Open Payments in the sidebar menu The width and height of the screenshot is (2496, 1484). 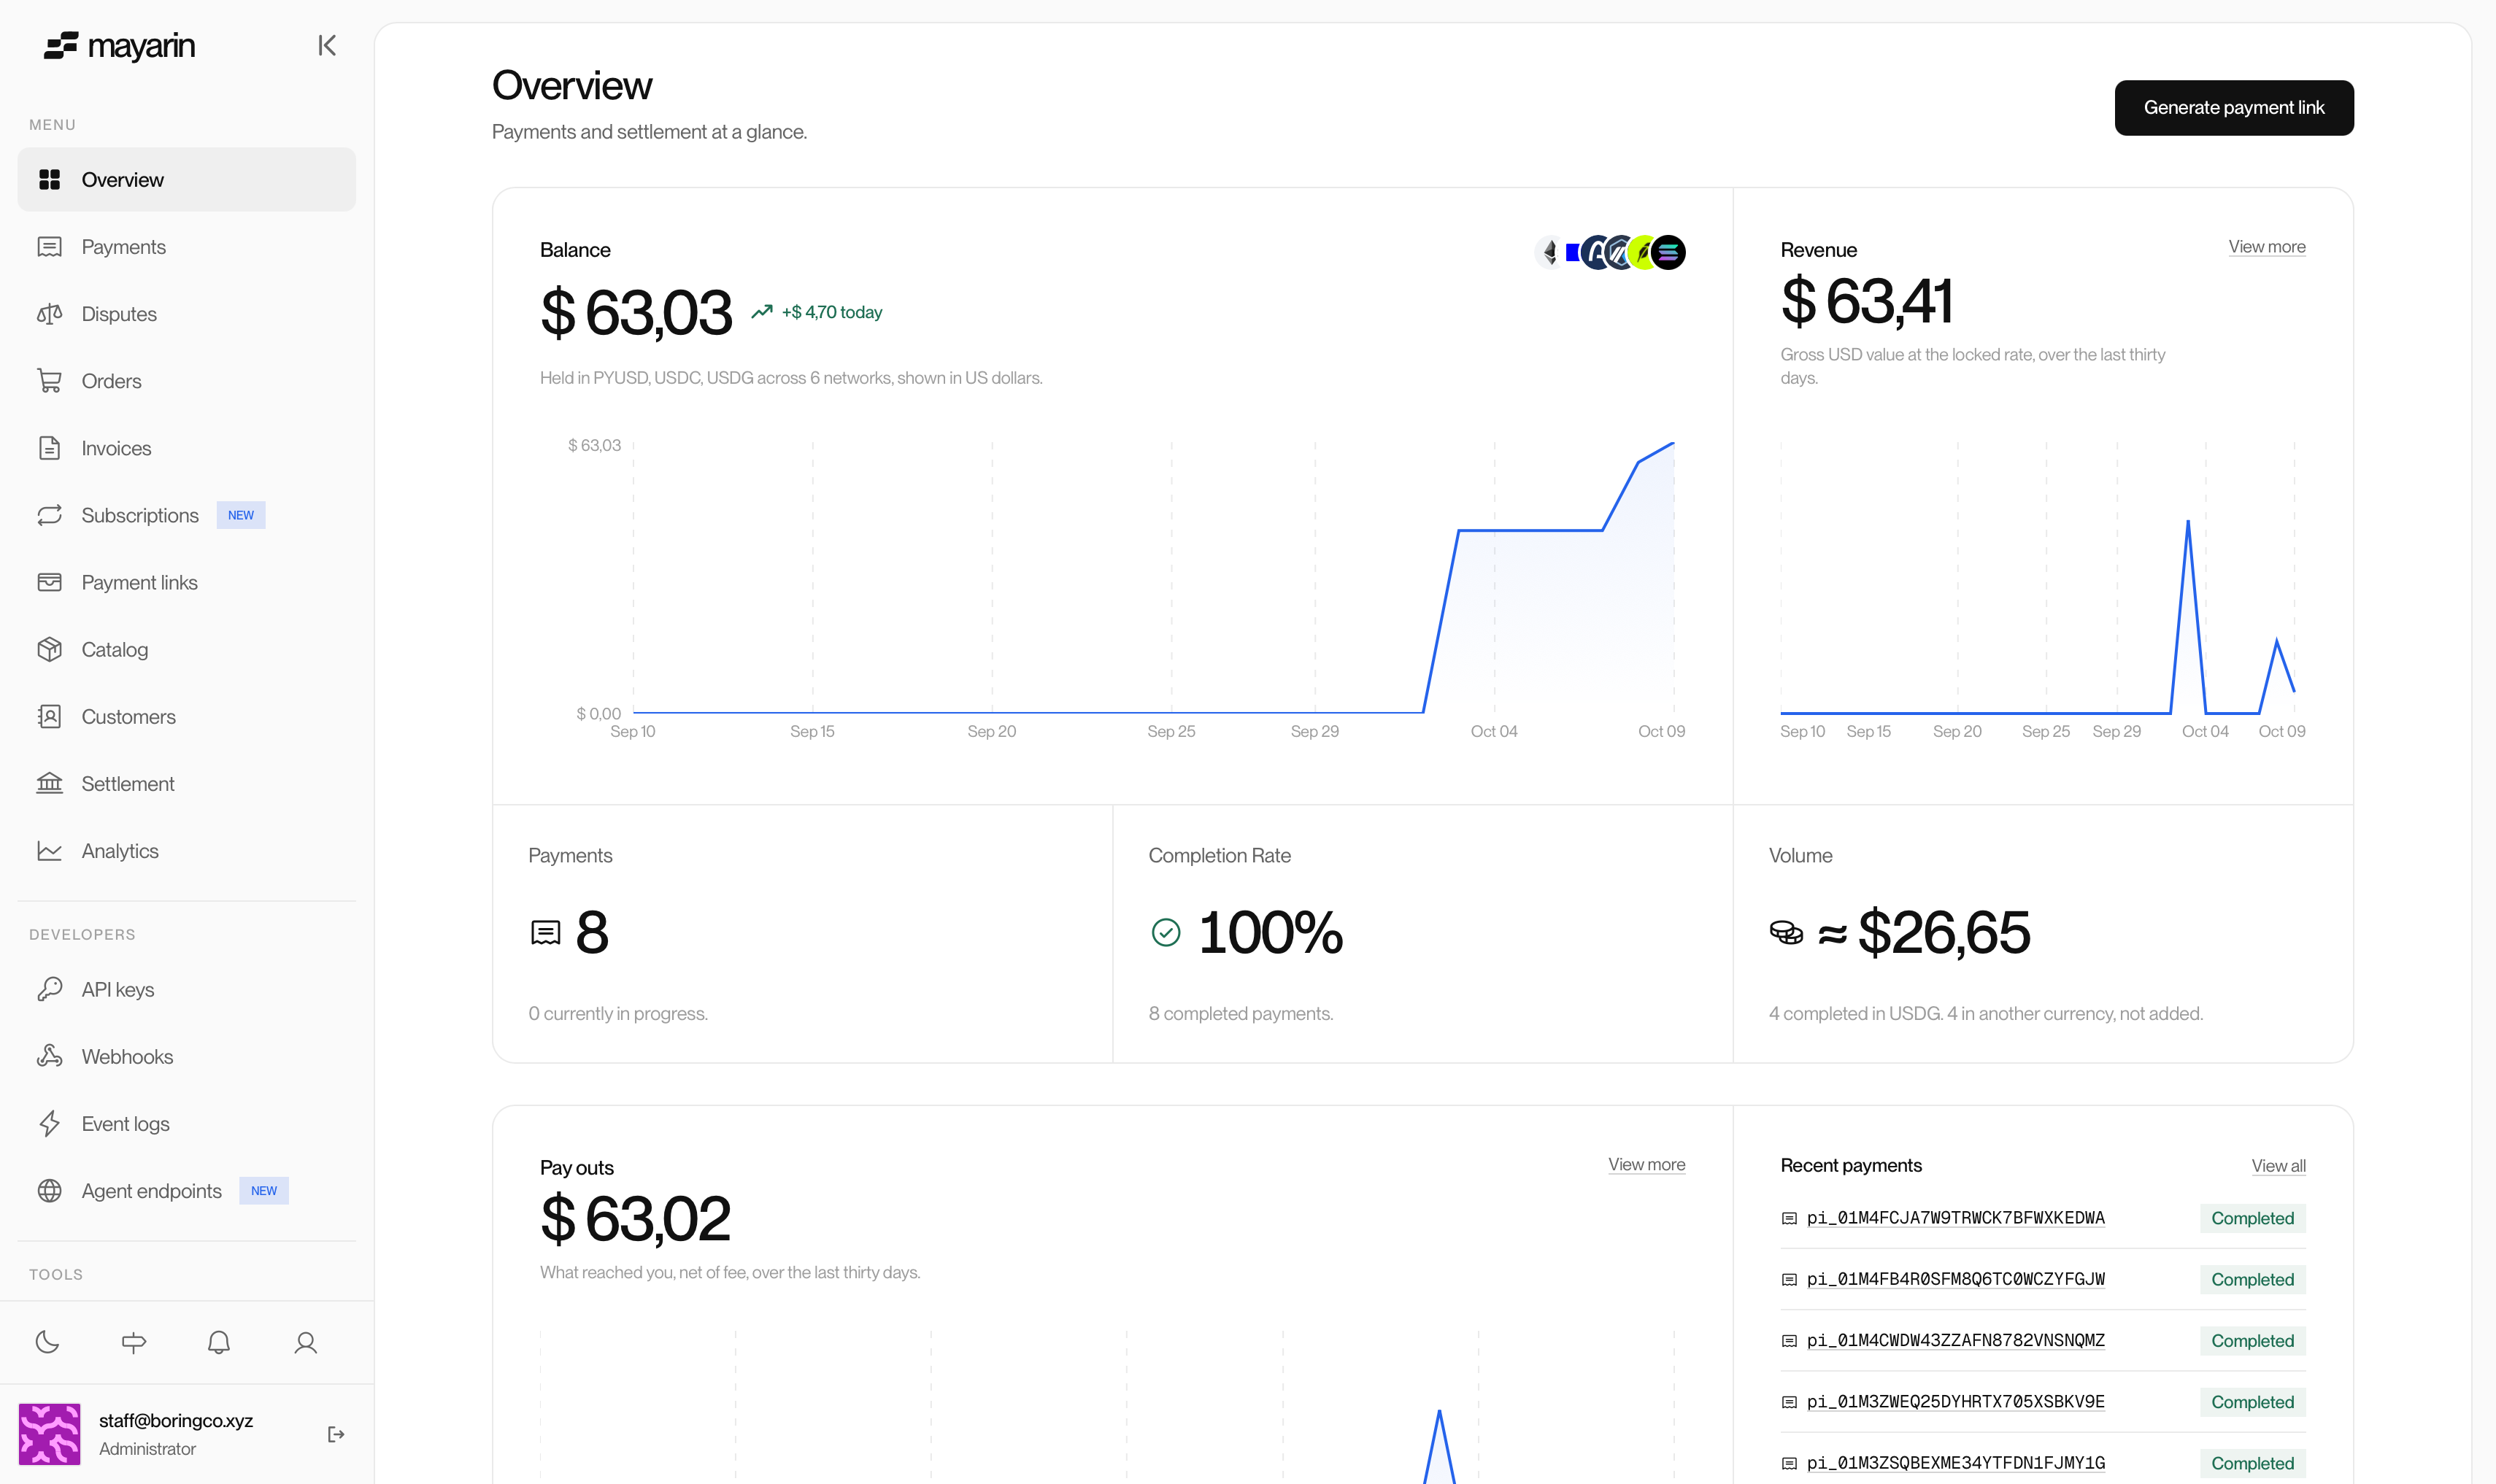coord(187,247)
